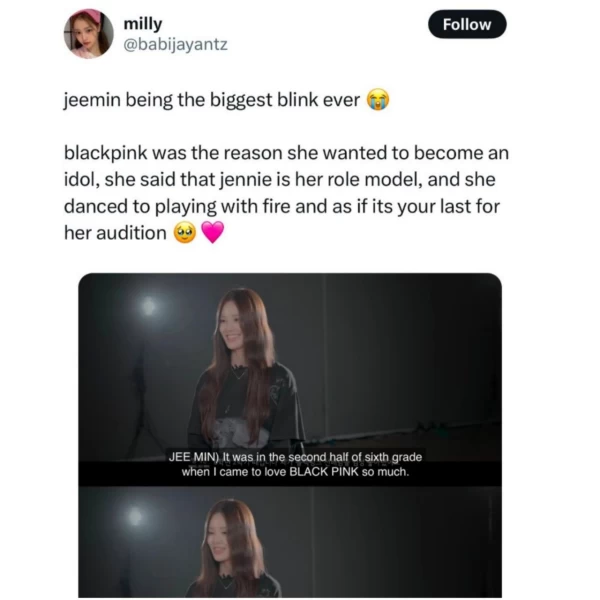Open milly's profile picture avatar
This screenshot has width=600, height=600.
tap(88, 34)
